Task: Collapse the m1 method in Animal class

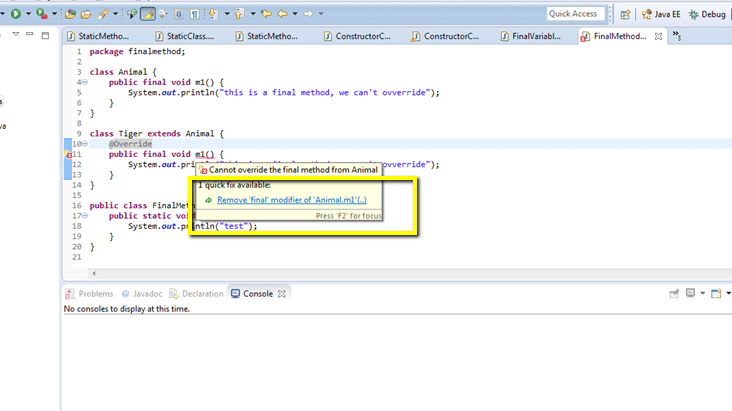Action: [x=85, y=82]
